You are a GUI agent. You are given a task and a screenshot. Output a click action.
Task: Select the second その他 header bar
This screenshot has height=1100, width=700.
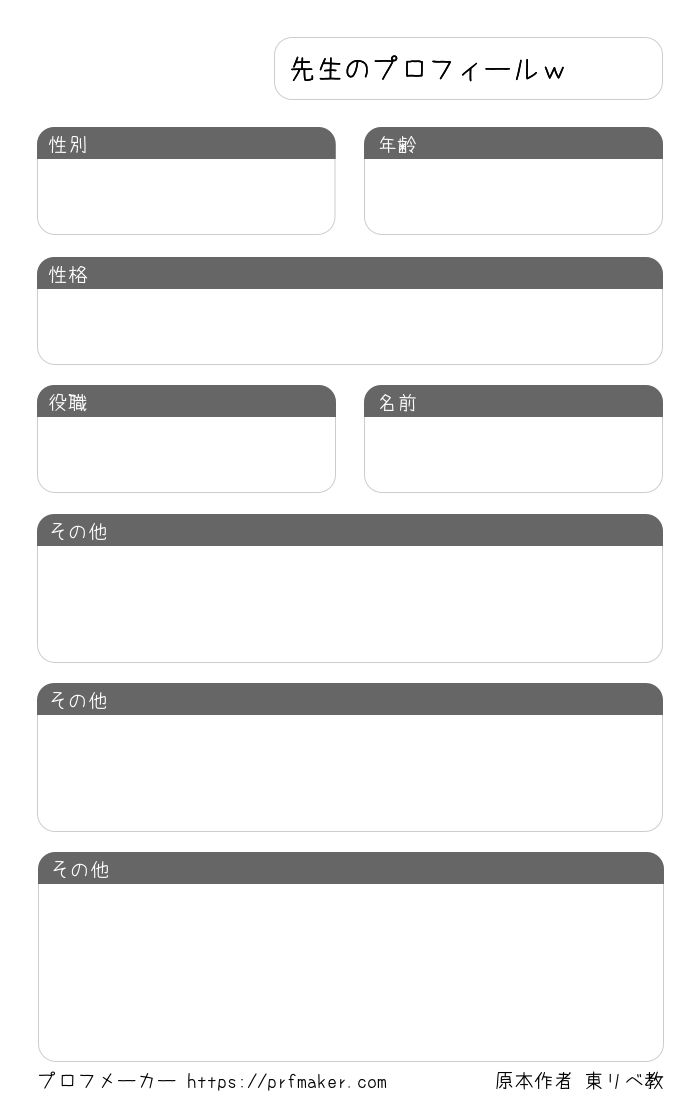coord(350,699)
